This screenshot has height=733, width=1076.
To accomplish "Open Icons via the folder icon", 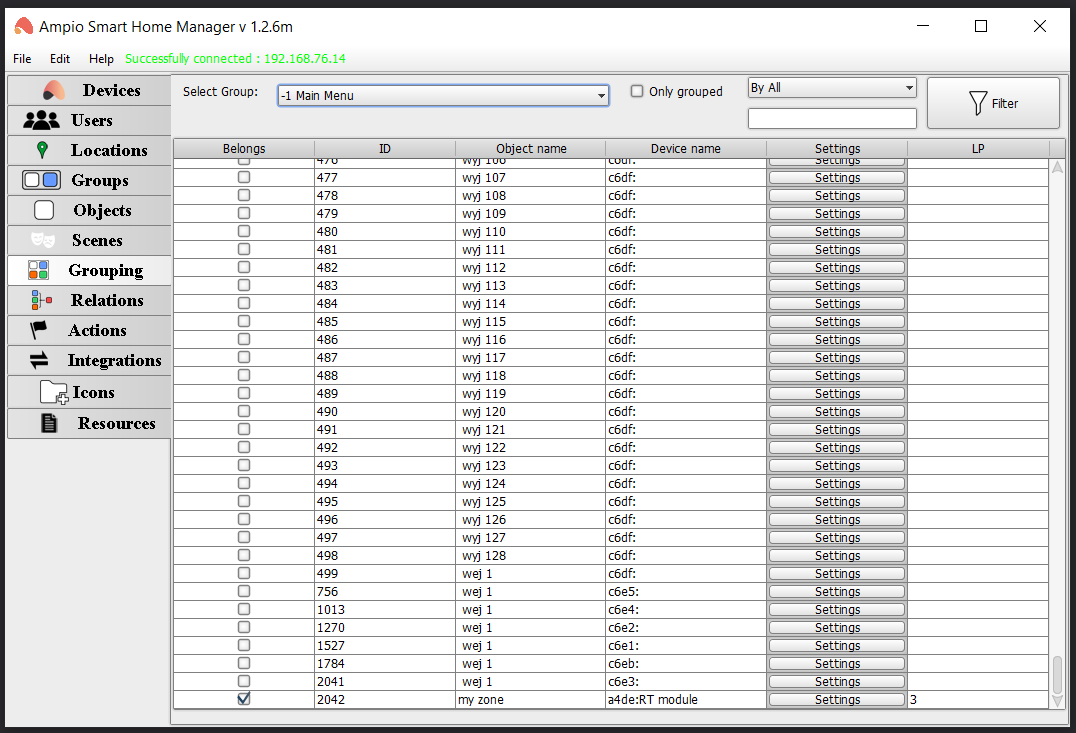I will [x=54, y=392].
